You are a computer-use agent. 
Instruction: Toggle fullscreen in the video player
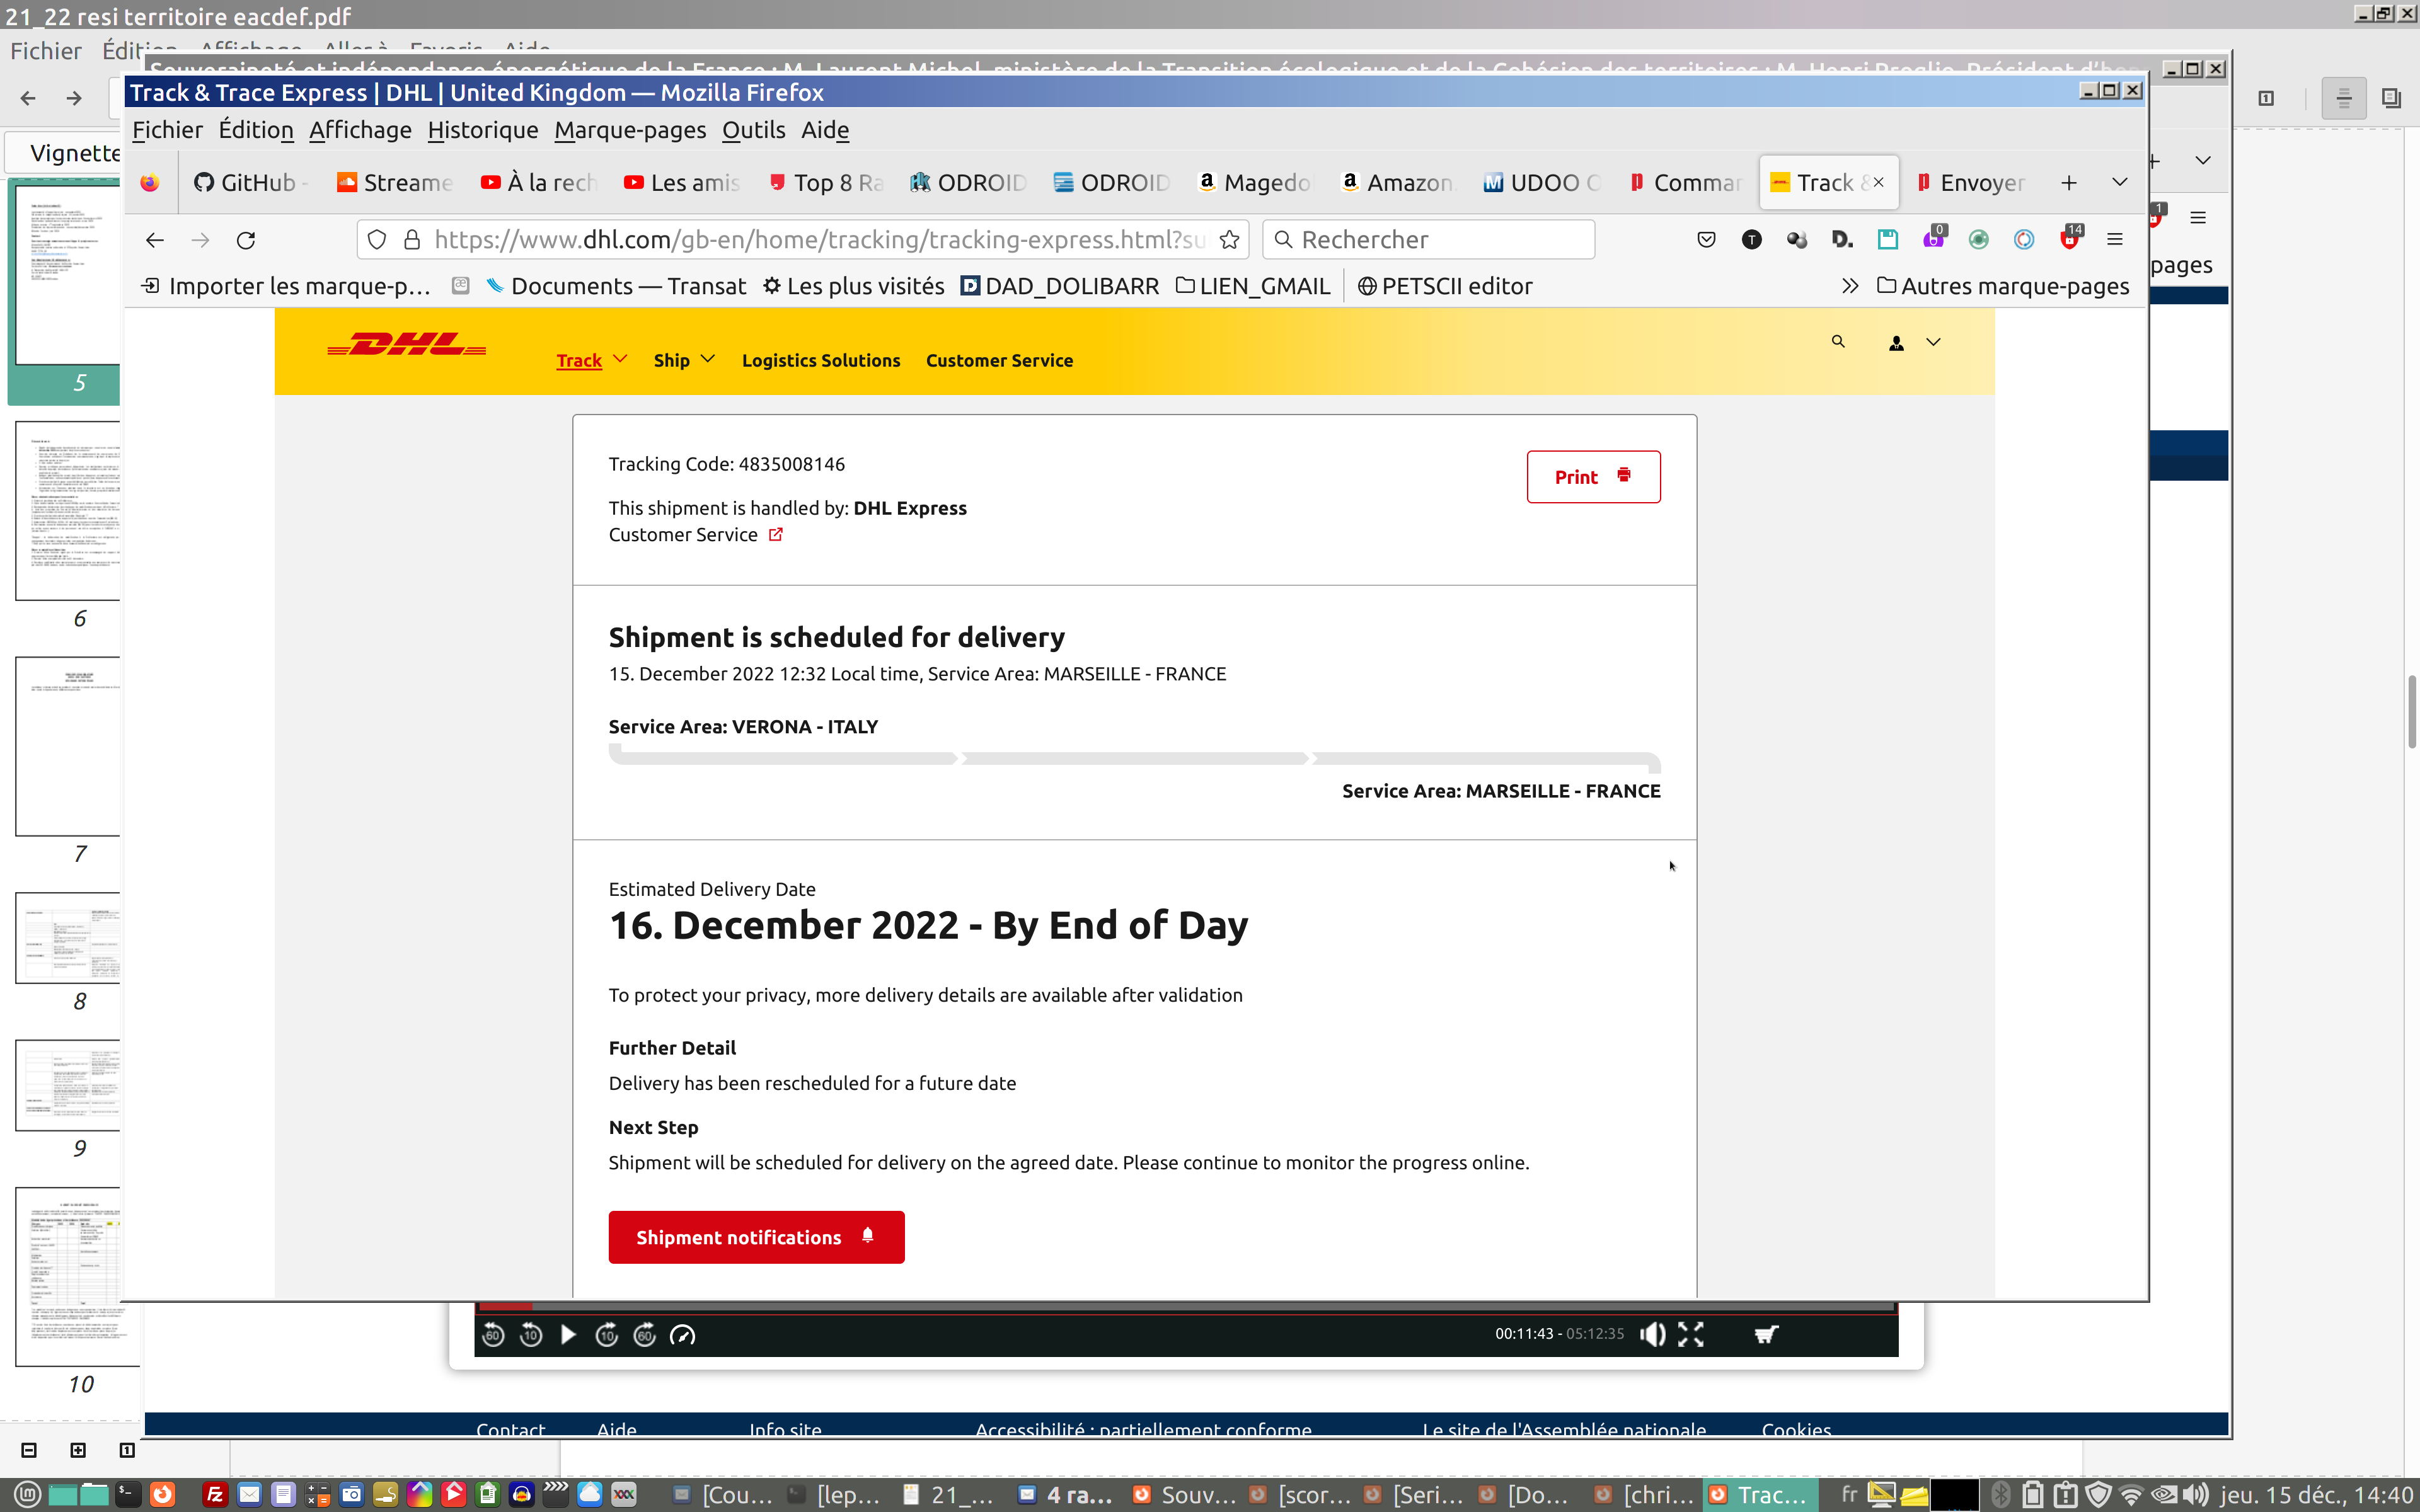click(1690, 1334)
